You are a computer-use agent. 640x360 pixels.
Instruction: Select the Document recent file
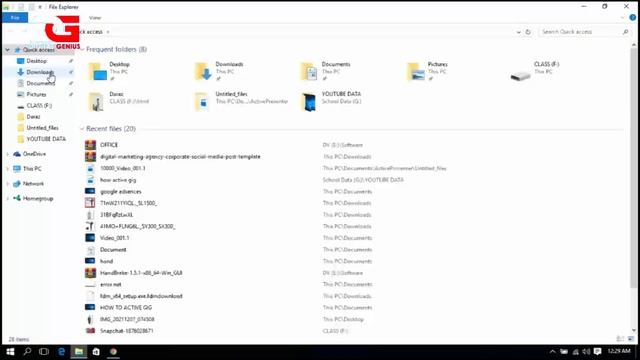113,249
